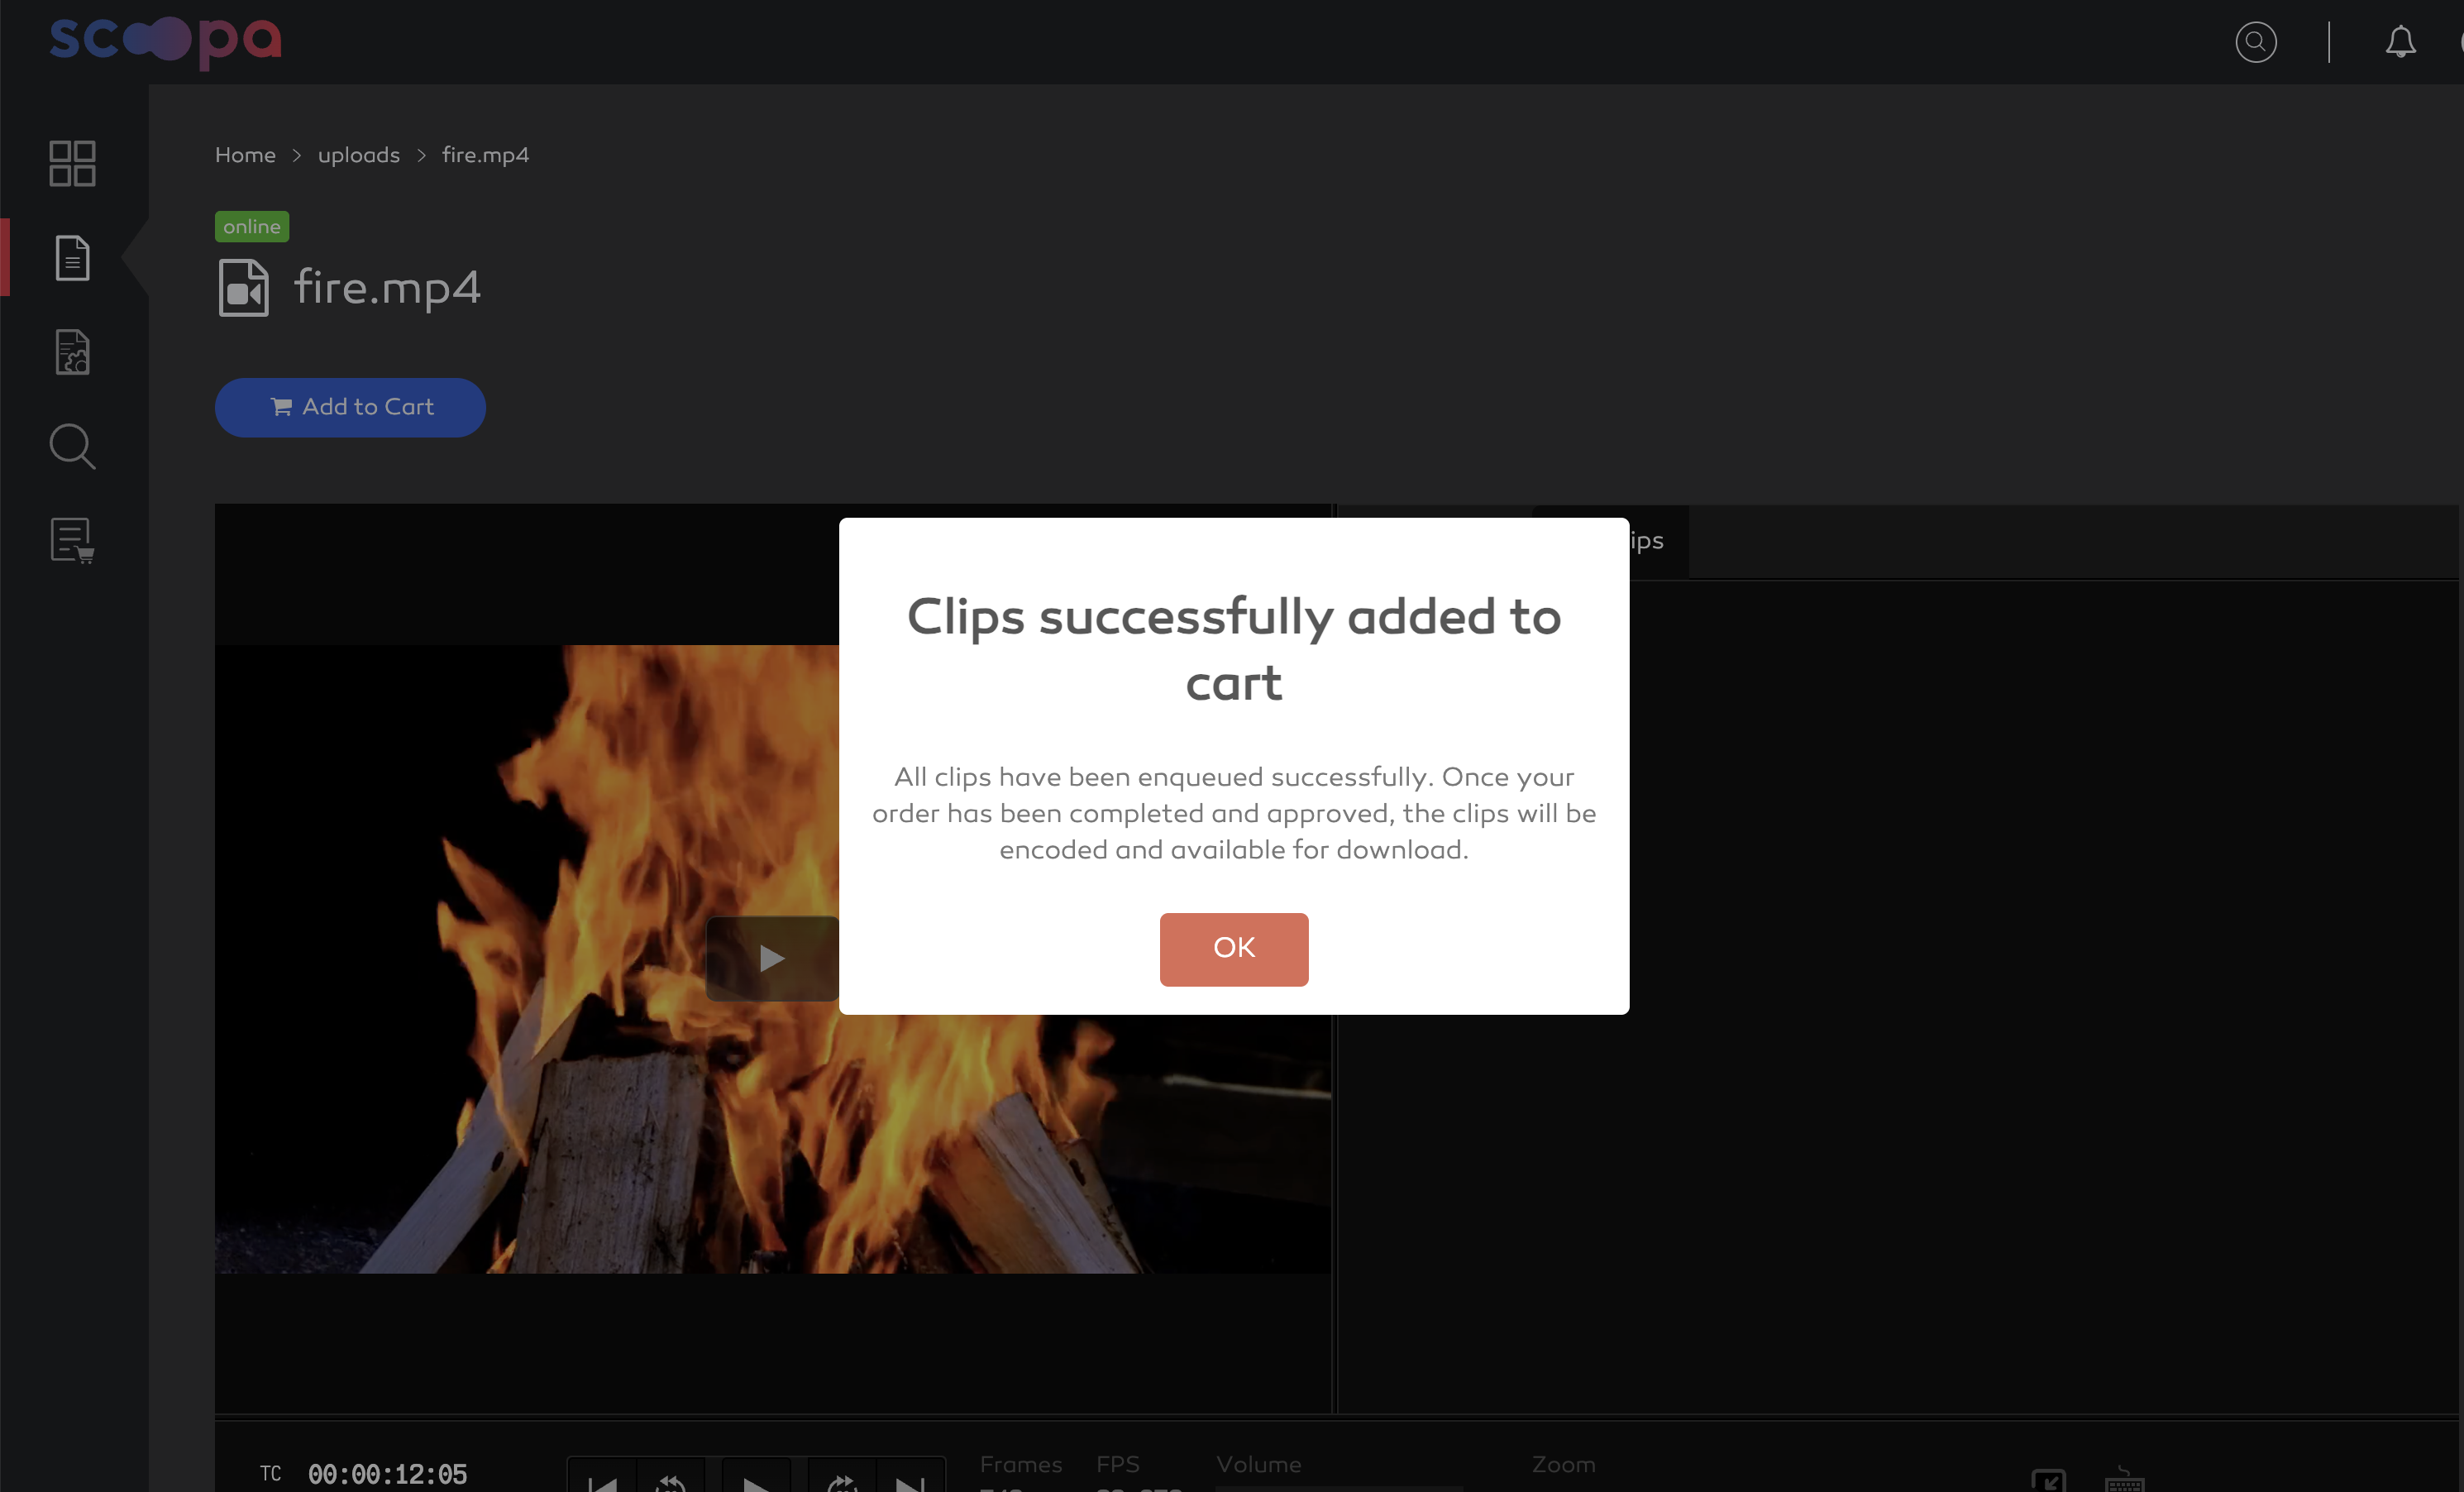Open the dashboard grid icon in sidebar

click(x=72, y=163)
